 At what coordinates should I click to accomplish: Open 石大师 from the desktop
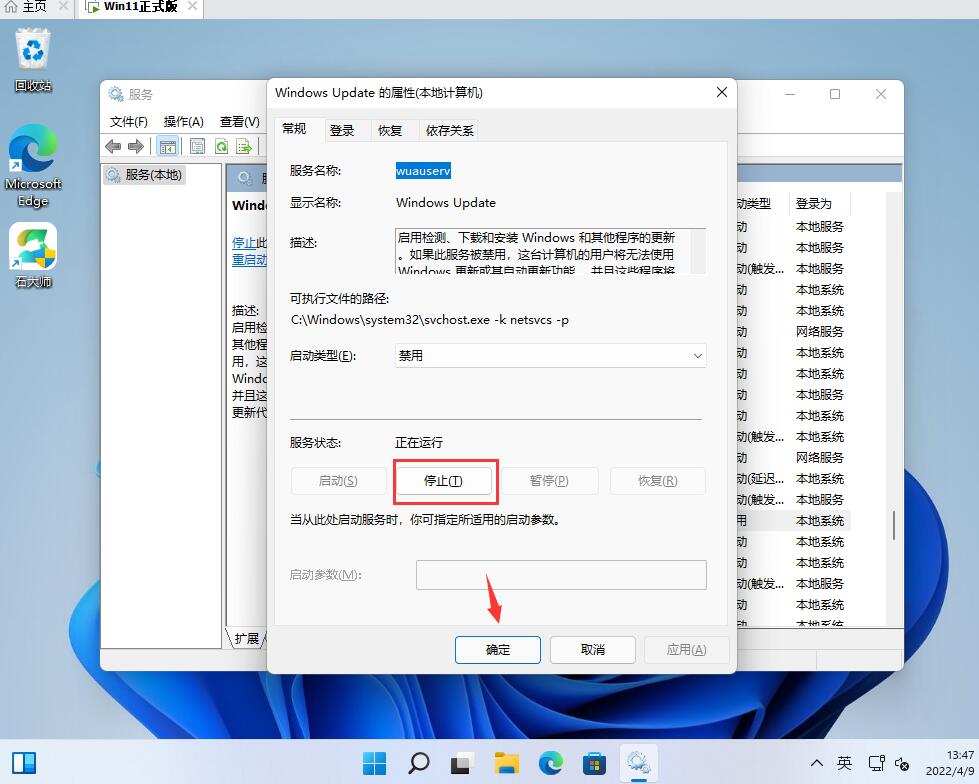tap(33, 245)
